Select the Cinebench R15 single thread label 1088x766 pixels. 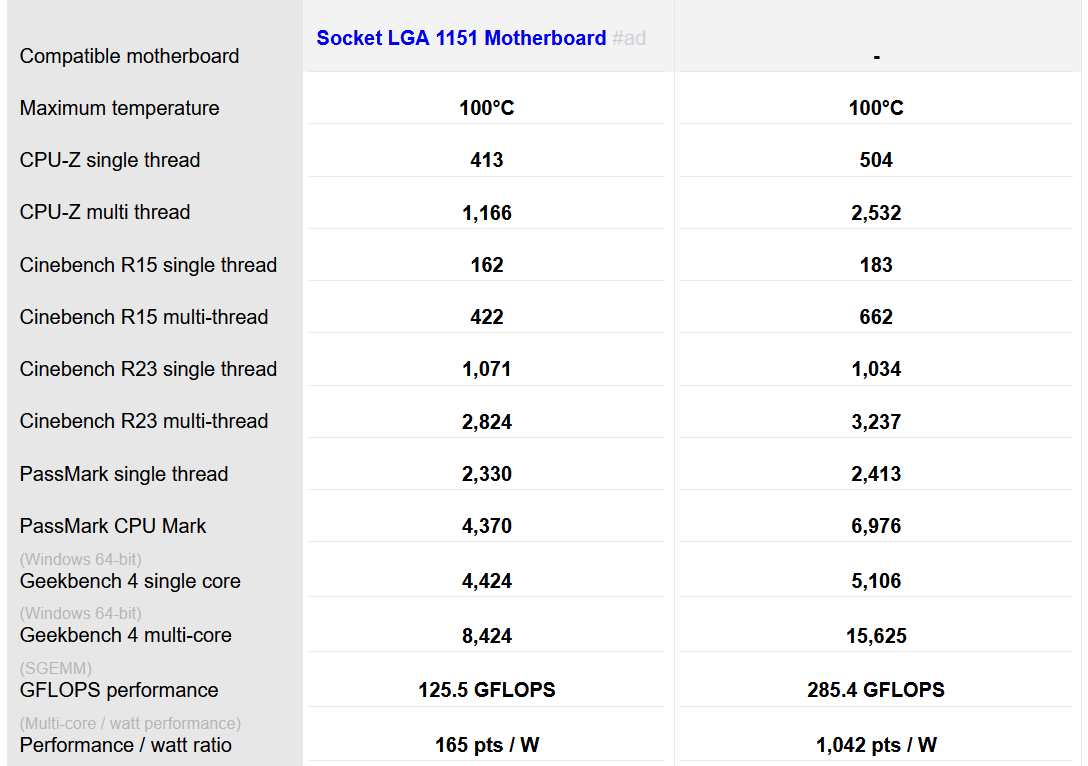[x=148, y=265]
